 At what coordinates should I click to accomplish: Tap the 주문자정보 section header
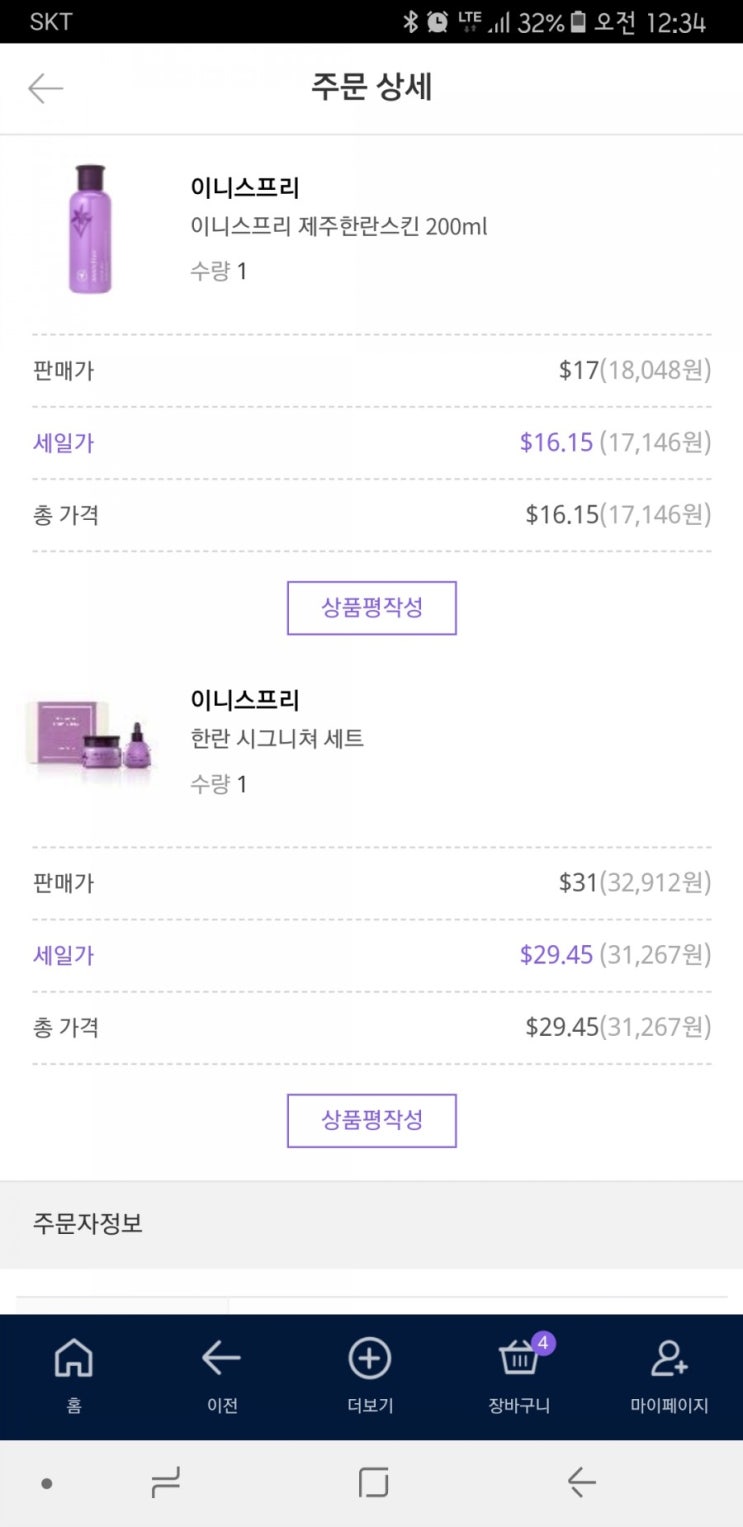click(88, 1223)
